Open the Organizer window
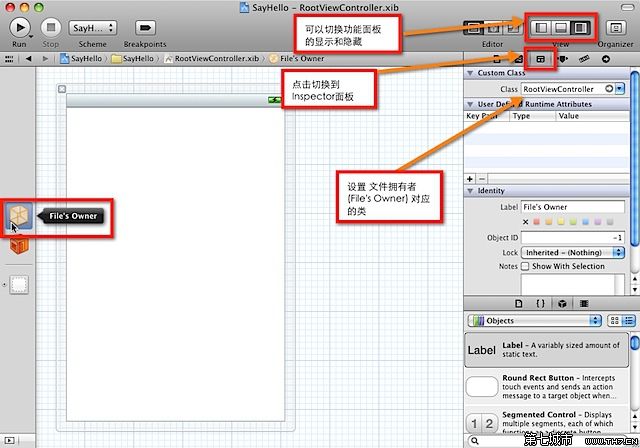The height and width of the screenshot is (448, 640). [x=616, y=28]
